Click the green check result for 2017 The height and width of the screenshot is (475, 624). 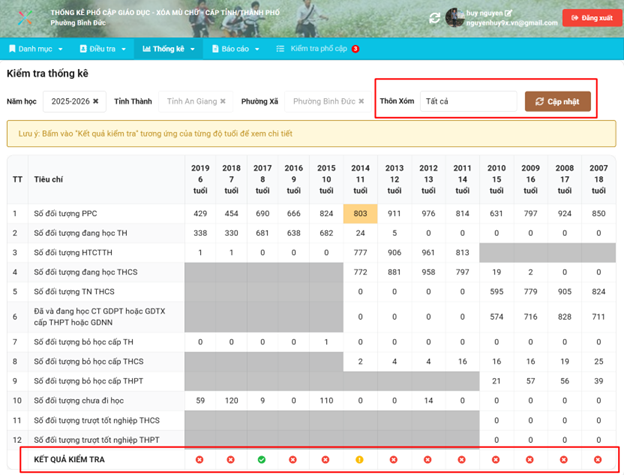pyautogui.click(x=262, y=460)
